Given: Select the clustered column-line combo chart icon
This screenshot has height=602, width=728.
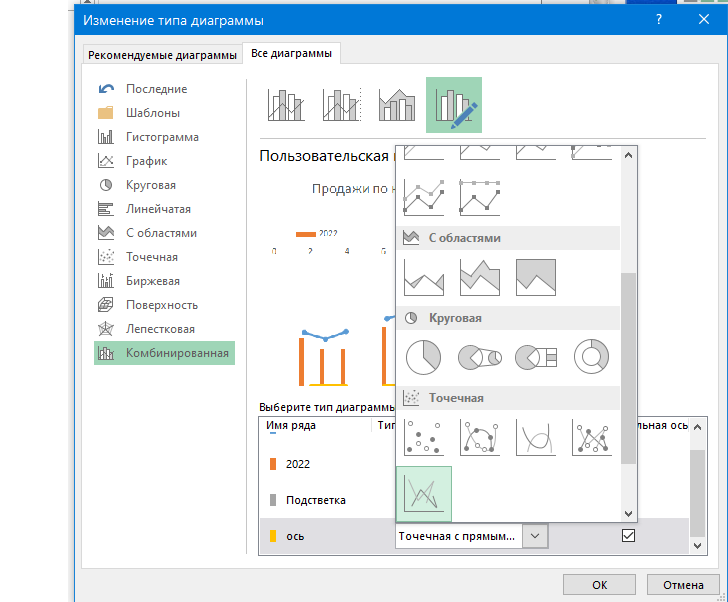Looking at the screenshot, I should click(x=285, y=104).
